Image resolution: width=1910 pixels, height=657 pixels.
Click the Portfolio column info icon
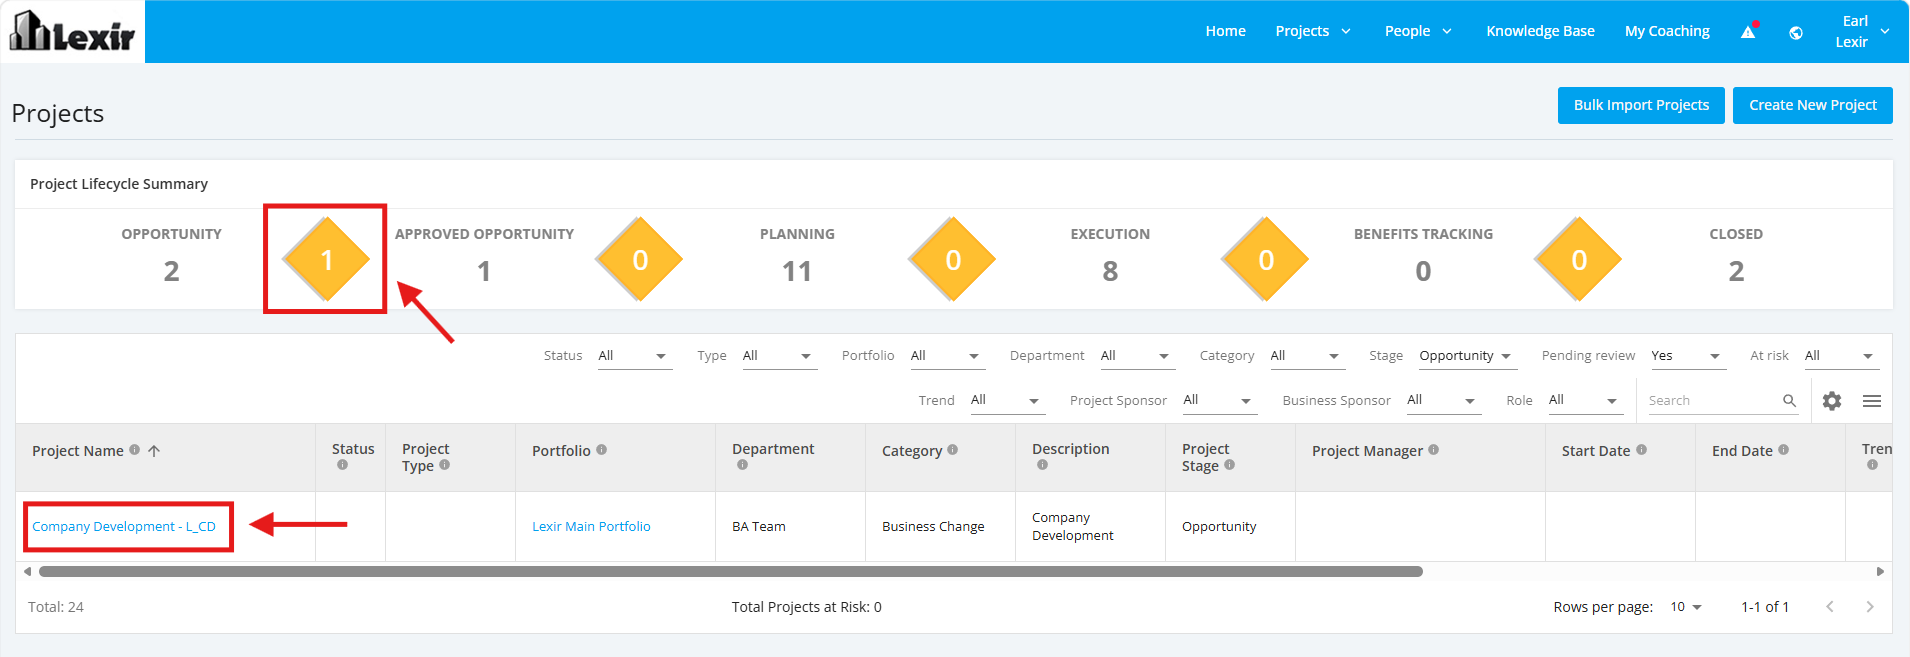(x=601, y=450)
